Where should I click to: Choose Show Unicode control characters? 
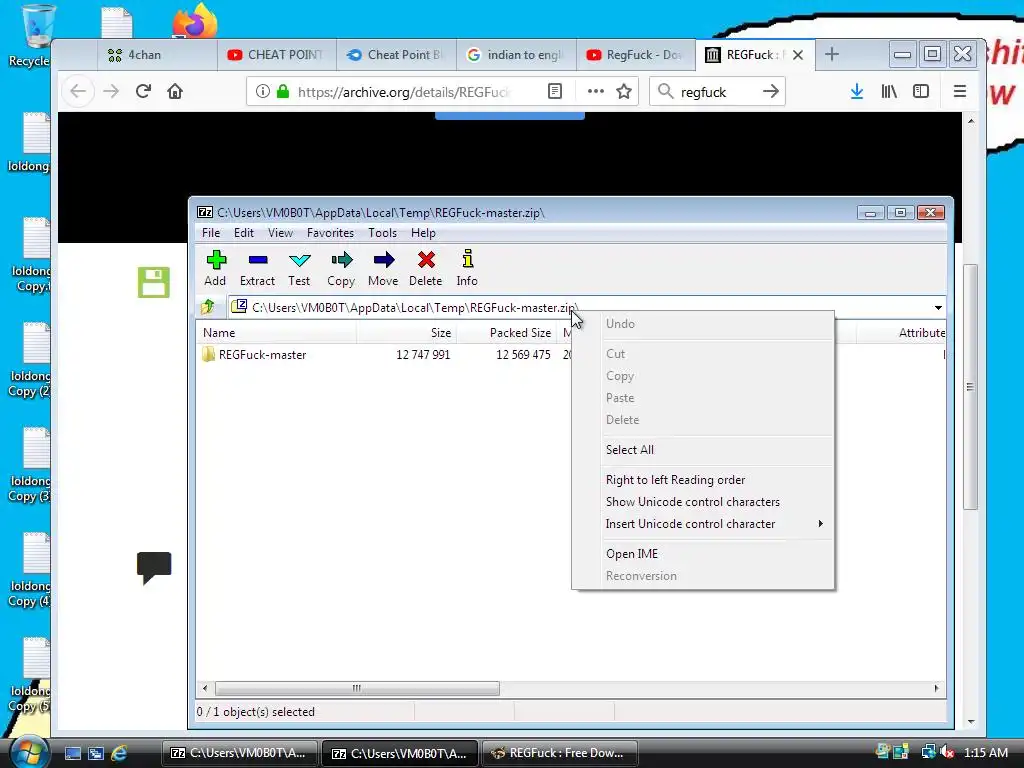(703, 502)
